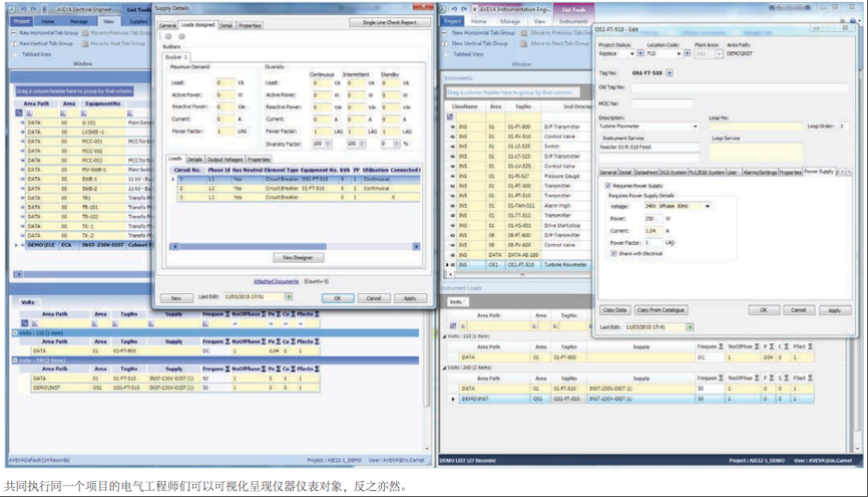Open the Voltage dropdown showing 240V
This screenshot has width=868, height=498.
[x=707, y=206]
